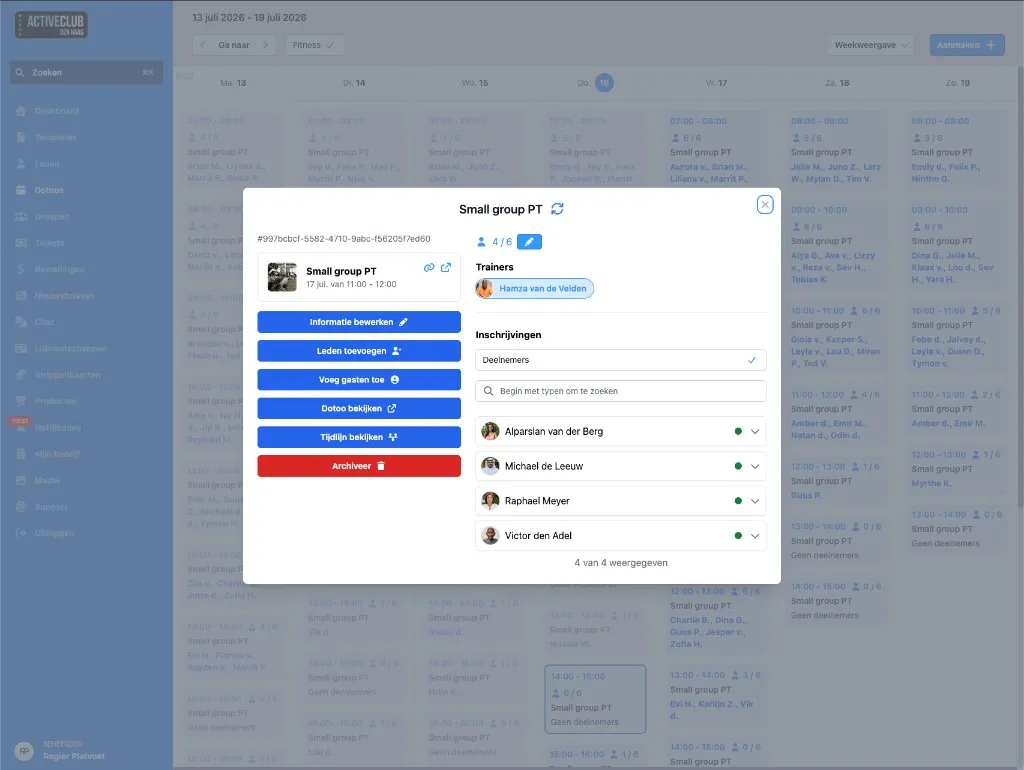Click the Aanmaken plus button
1024x770 pixels.
(x=967, y=45)
